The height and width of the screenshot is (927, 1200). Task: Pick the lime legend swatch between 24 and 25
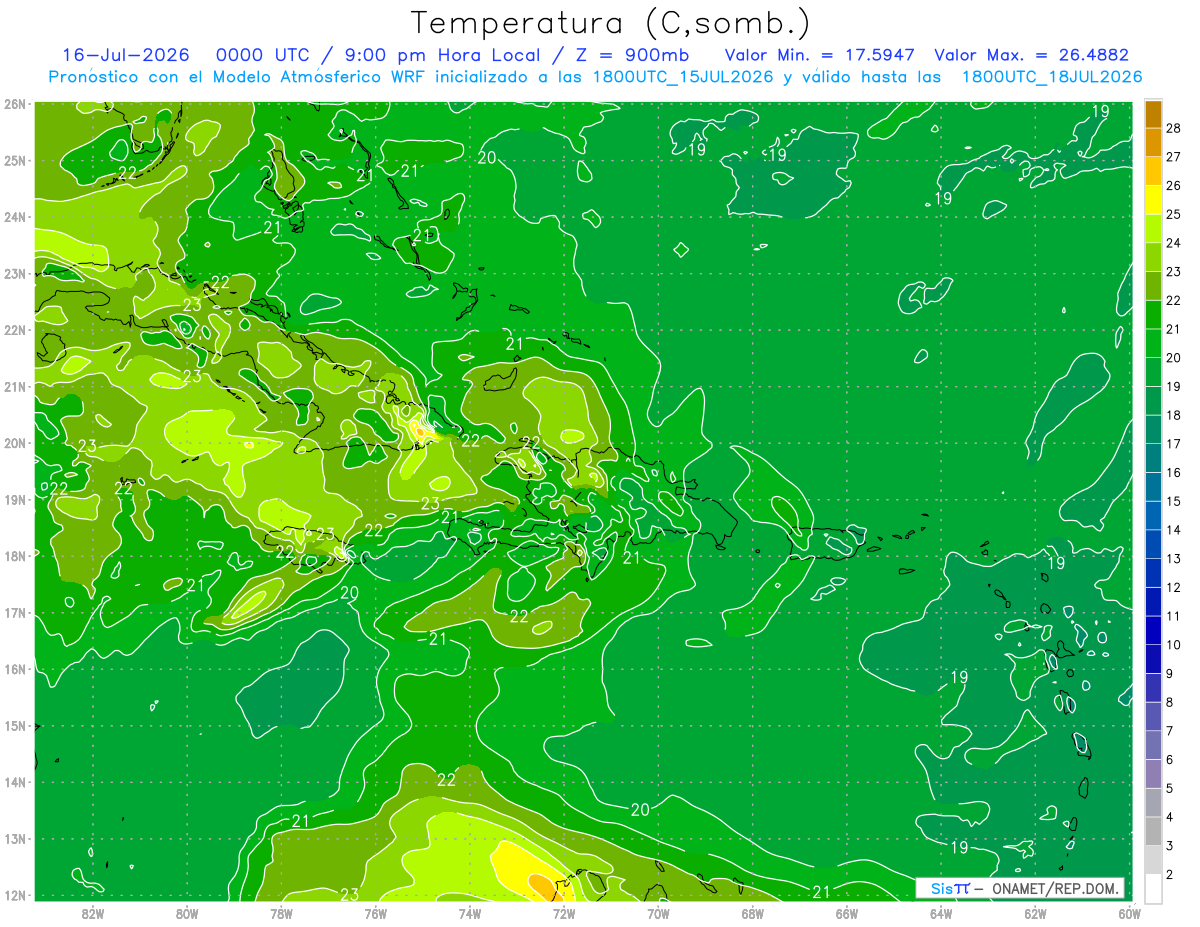tap(1153, 229)
